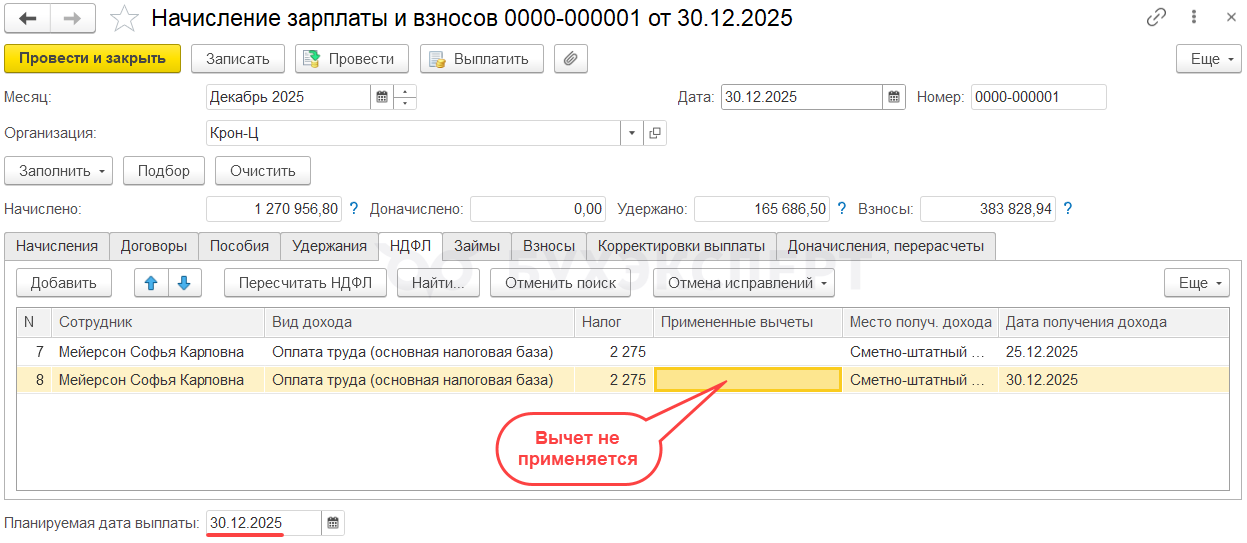Click the Удержано value 165 686,50
Image resolution: width=1247 pixels, height=543 pixels.
pos(762,208)
